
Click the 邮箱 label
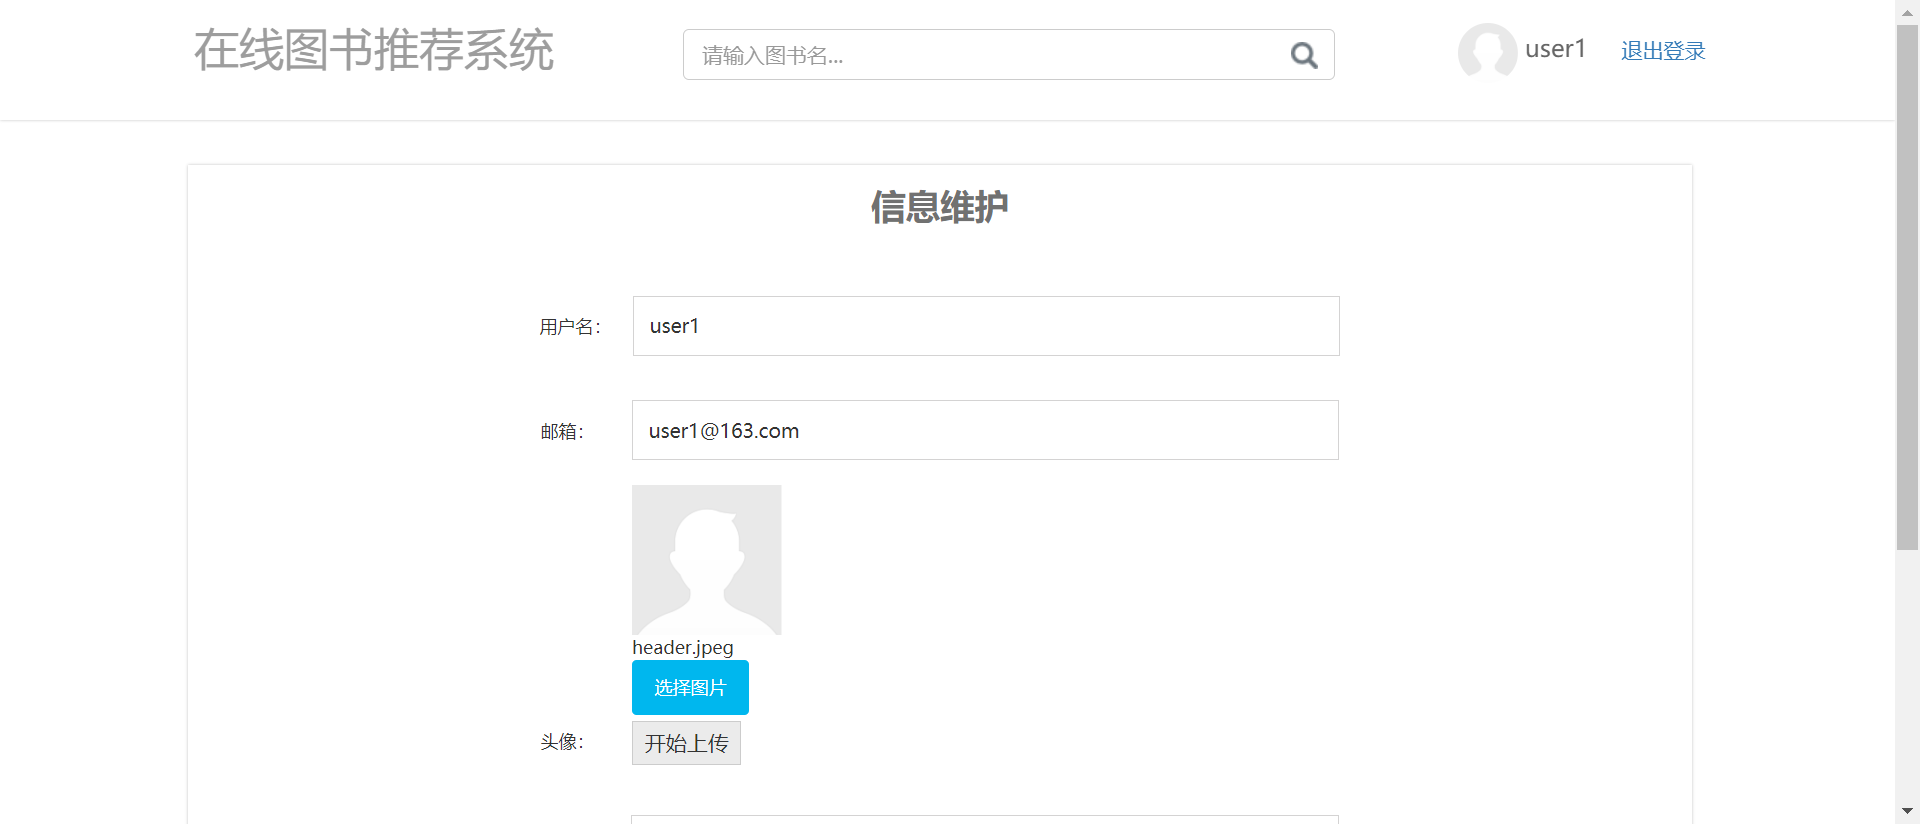pyautogui.click(x=562, y=431)
